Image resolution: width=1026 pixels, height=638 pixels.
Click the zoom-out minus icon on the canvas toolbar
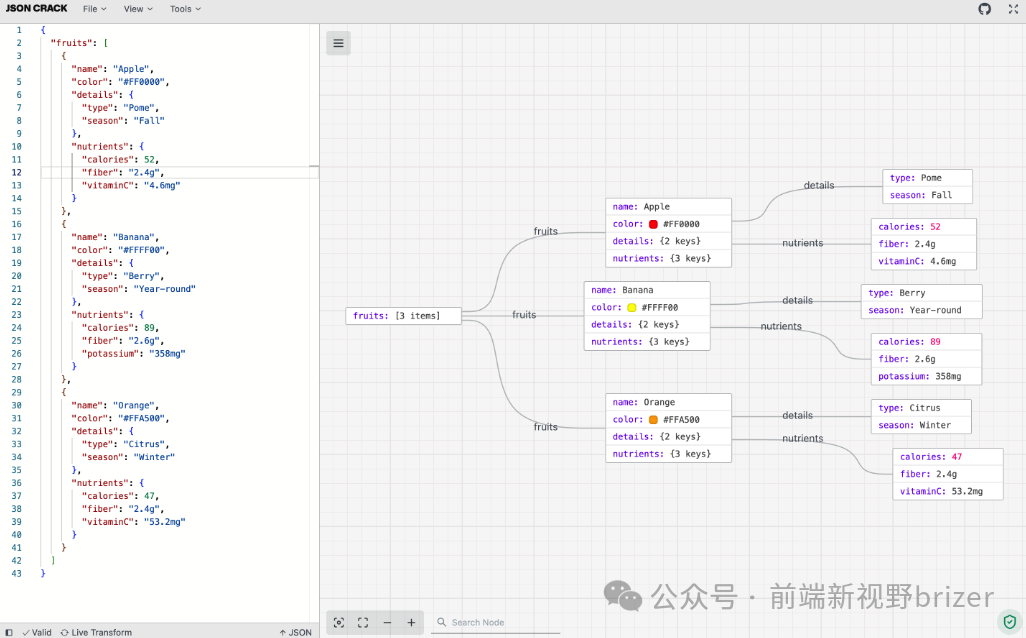click(387, 622)
